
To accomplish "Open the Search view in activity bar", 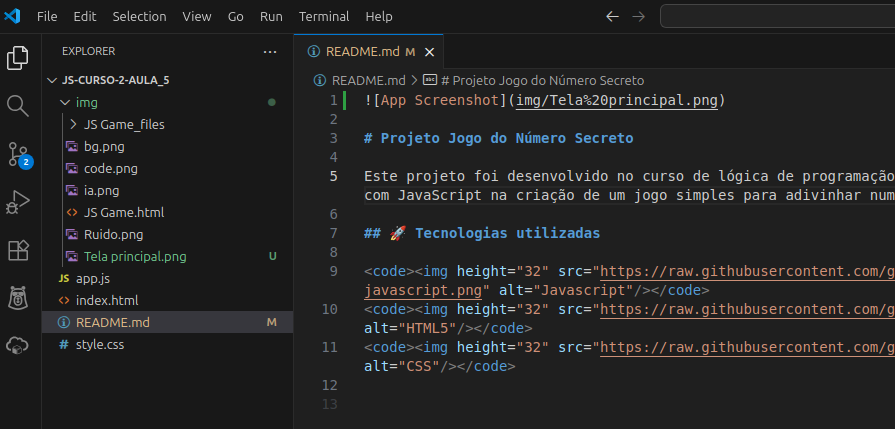I will click(18, 106).
